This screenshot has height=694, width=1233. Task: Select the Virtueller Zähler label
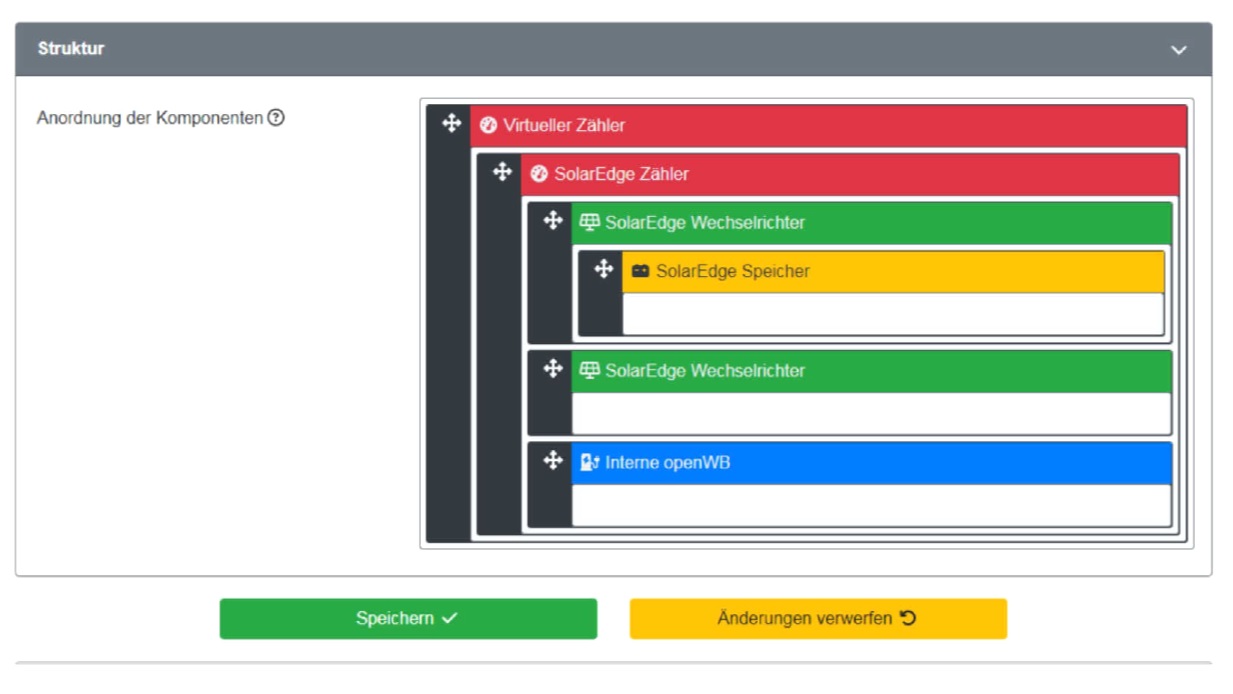click(564, 125)
